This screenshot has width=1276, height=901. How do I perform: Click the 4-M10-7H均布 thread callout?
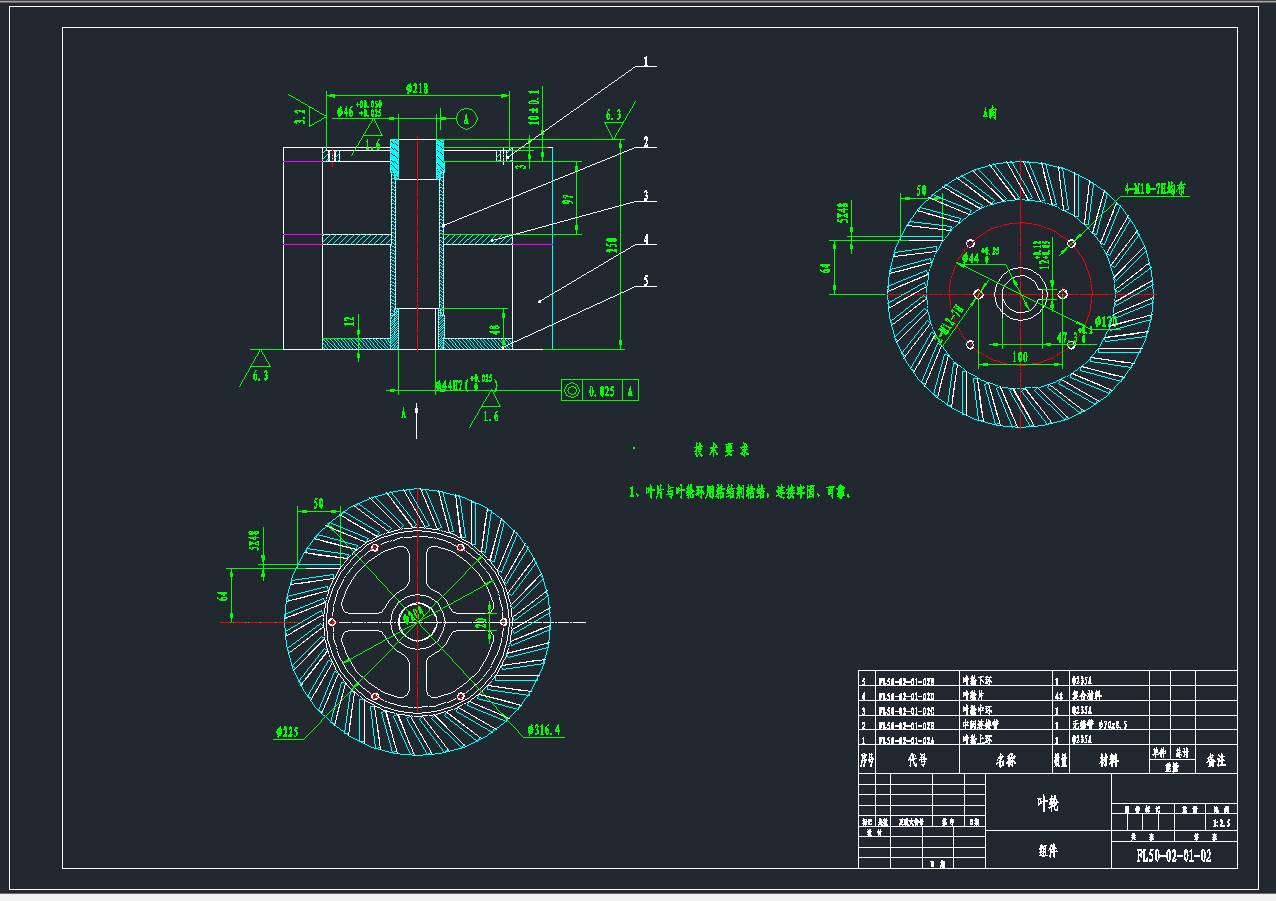click(x=1155, y=187)
